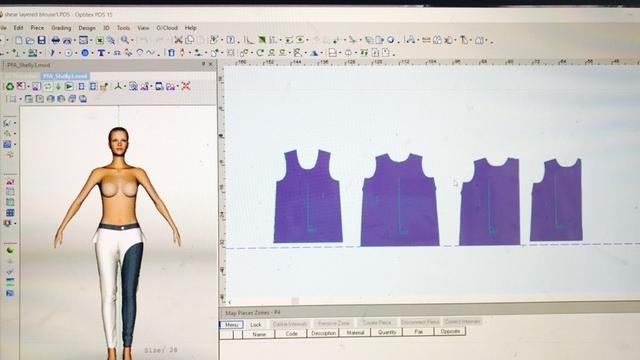Screen dimensions: 640x360
Task: Click the wave curve tool icon
Action: point(151,52)
